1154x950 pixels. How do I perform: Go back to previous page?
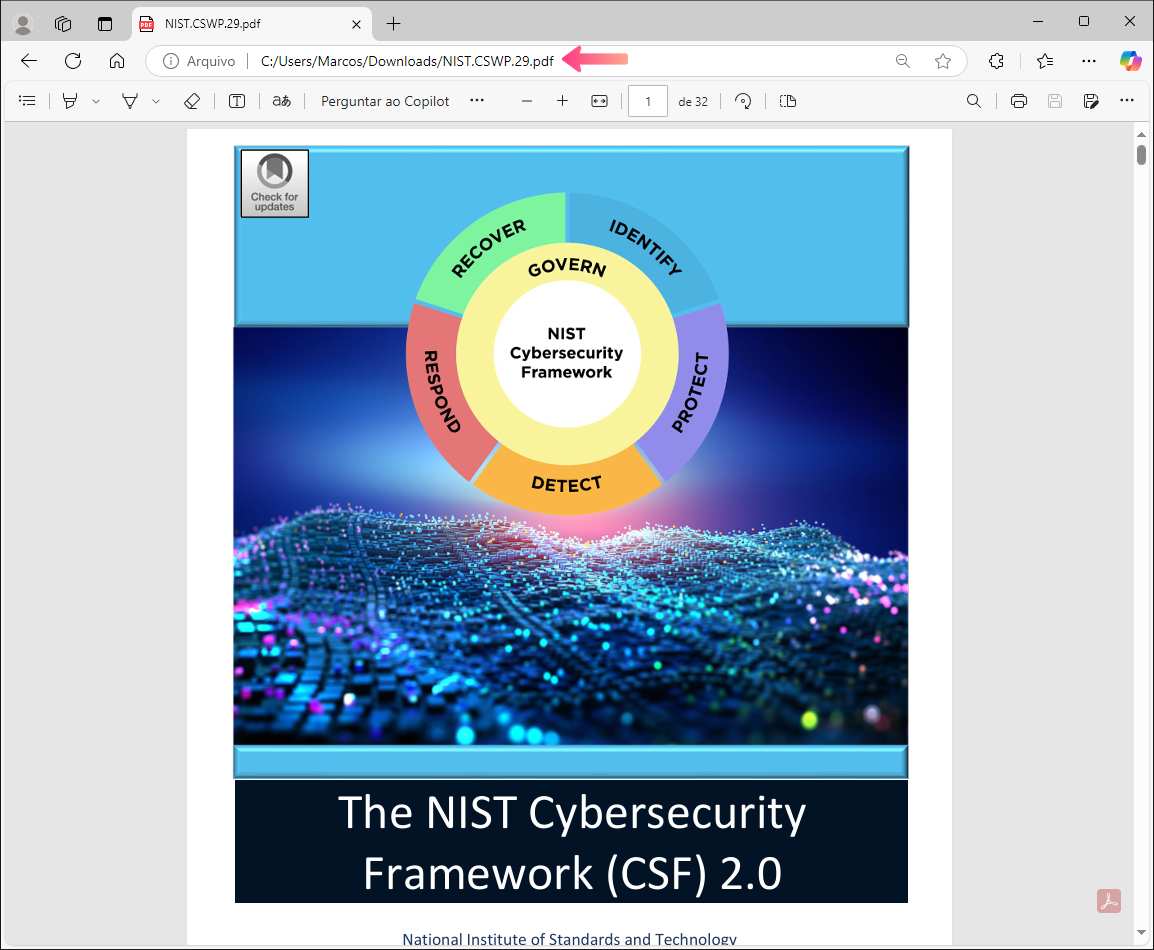pyautogui.click(x=29, y=61)
